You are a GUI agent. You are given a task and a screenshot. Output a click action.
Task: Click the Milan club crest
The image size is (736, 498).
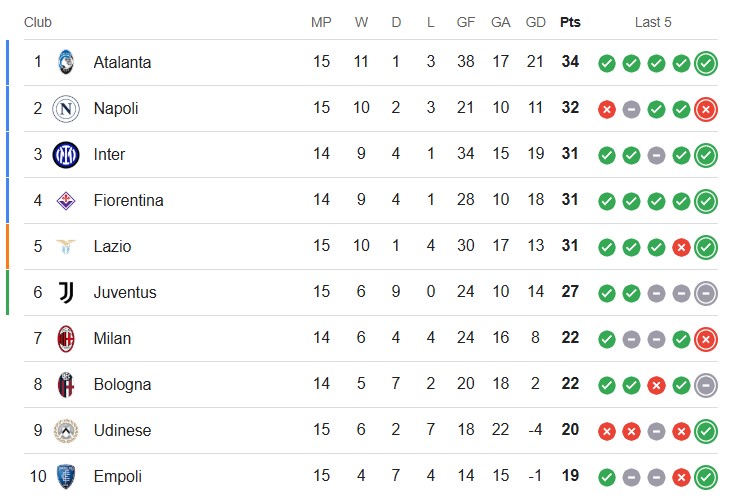pos(66,338)
